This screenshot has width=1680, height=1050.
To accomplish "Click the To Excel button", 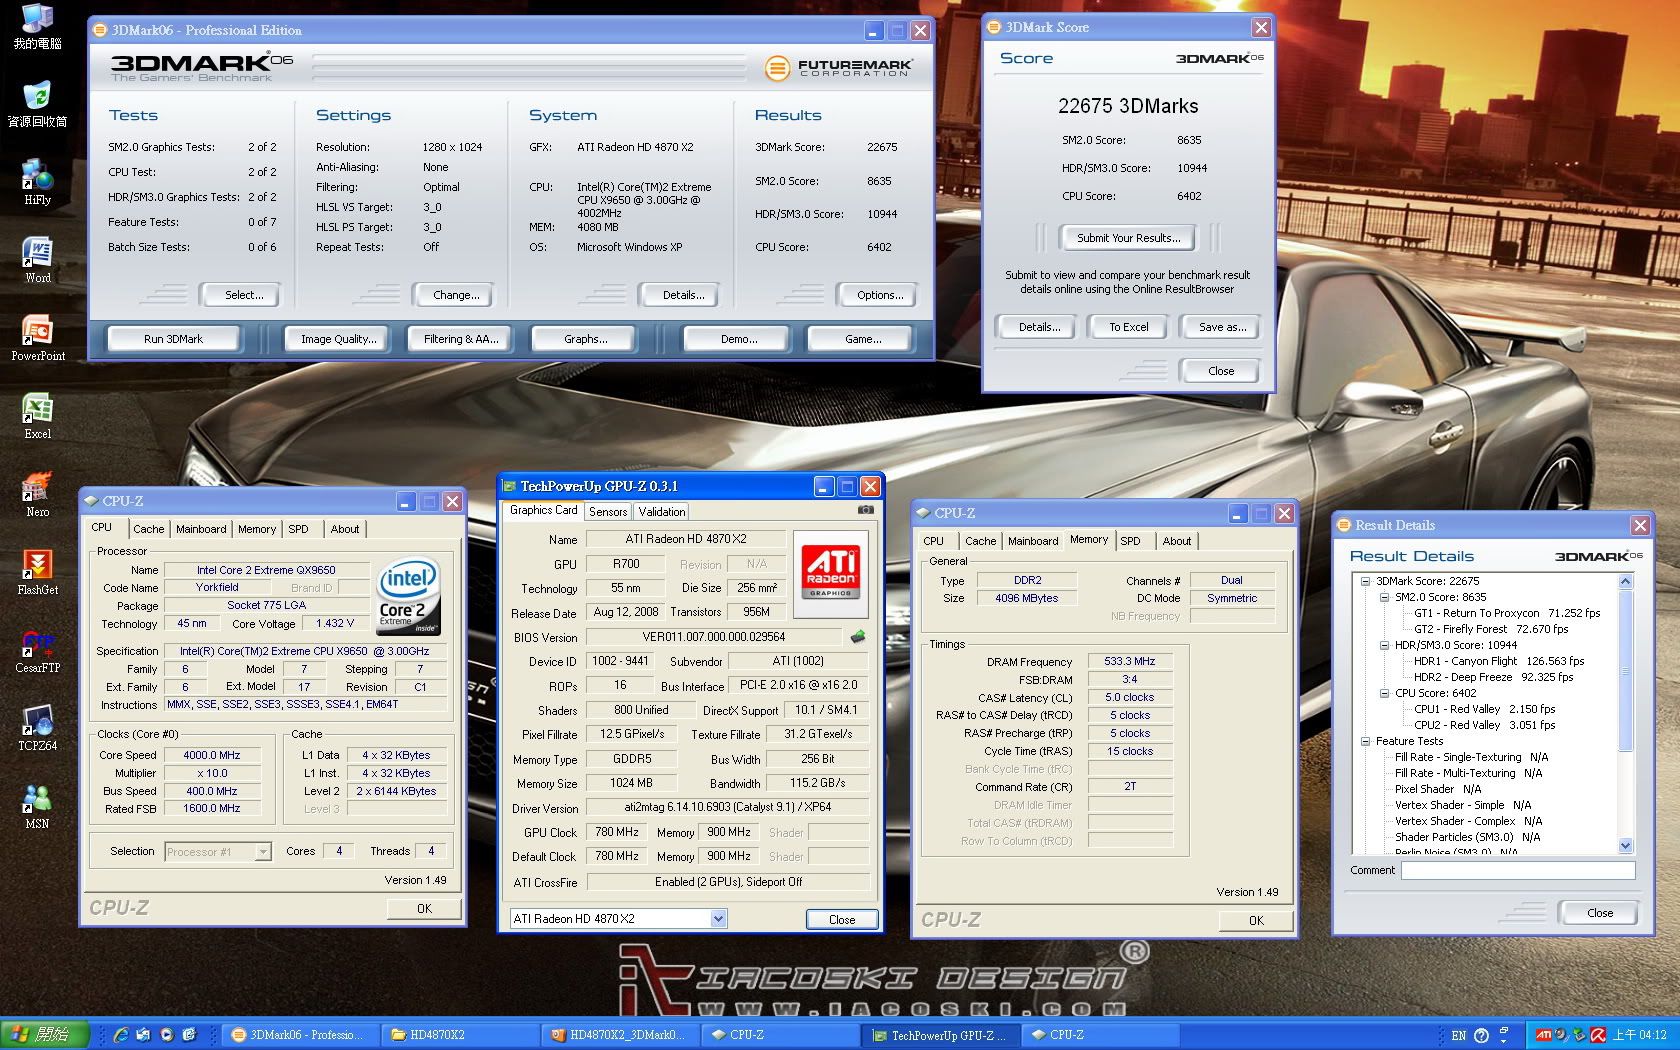I will (x=1128, y=327).
